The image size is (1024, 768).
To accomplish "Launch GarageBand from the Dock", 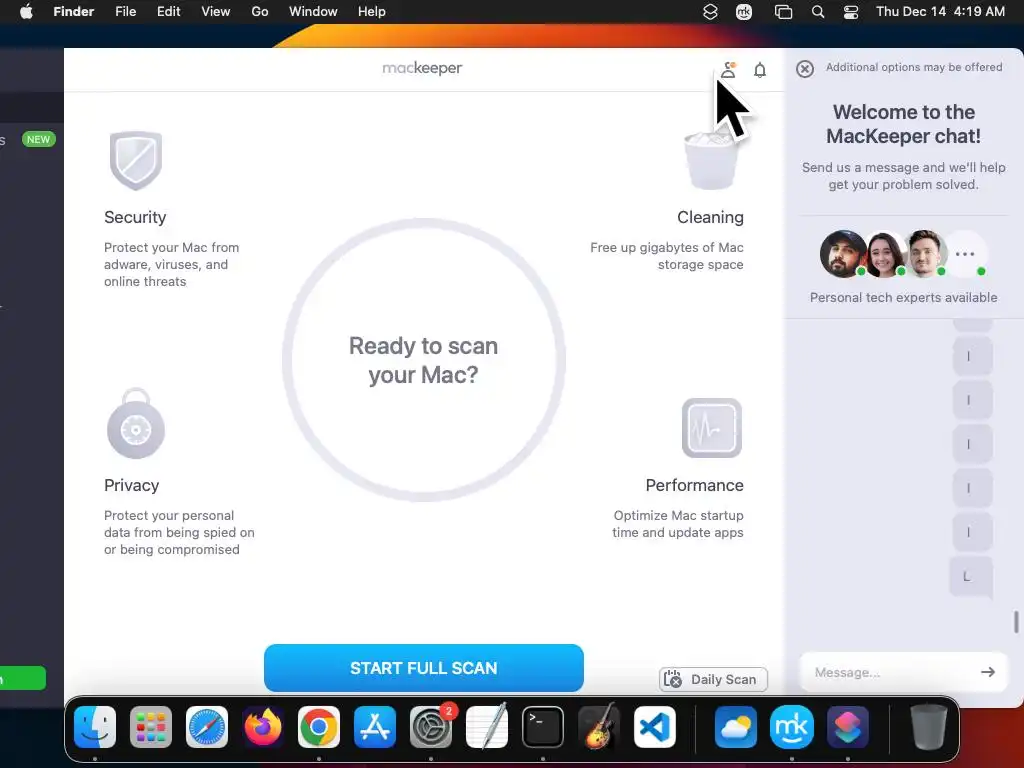I will pos(599,727).
